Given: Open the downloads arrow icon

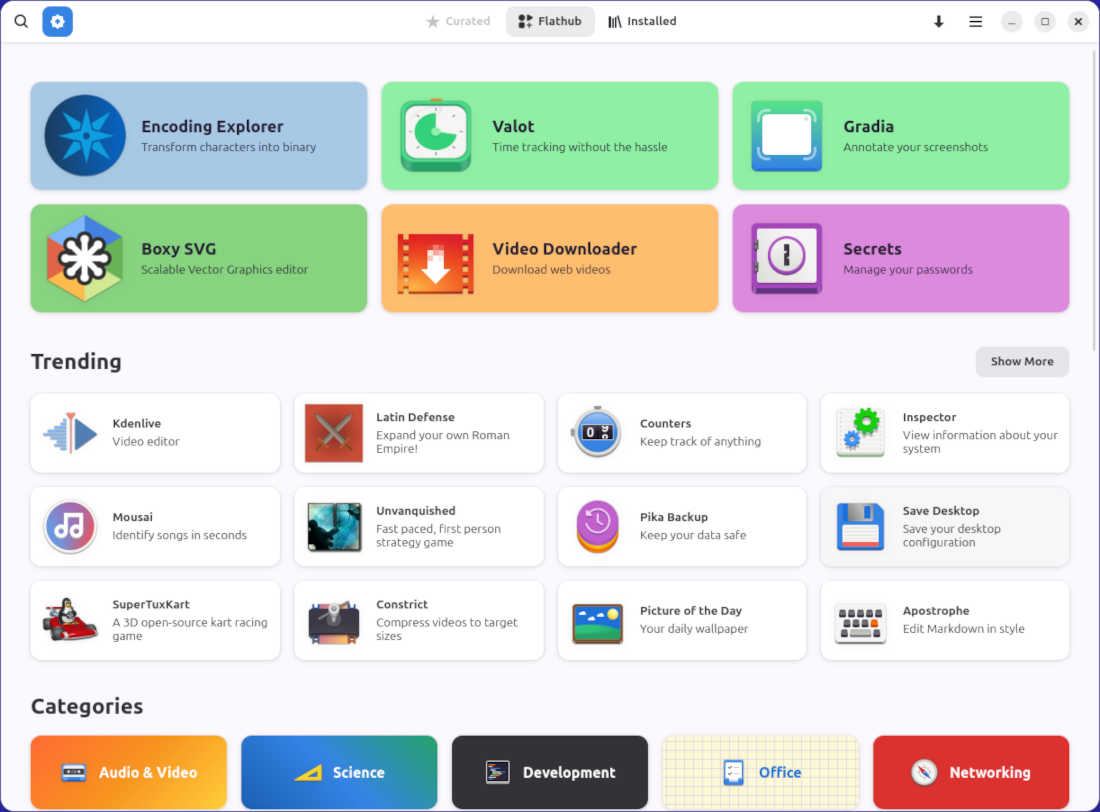Looking at the screenshot, I should click(x=939, y=21).
